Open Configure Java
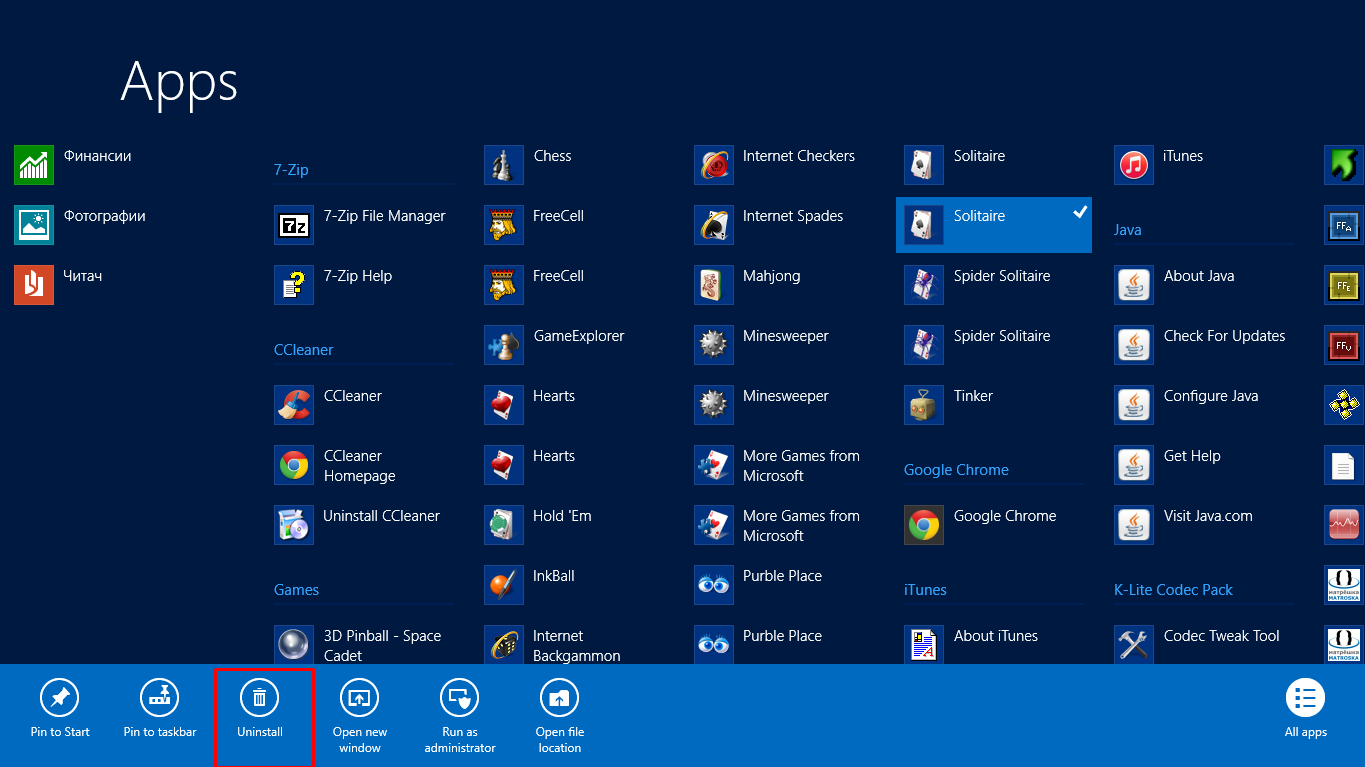1365x767 pixels. tap(1186, 405)
